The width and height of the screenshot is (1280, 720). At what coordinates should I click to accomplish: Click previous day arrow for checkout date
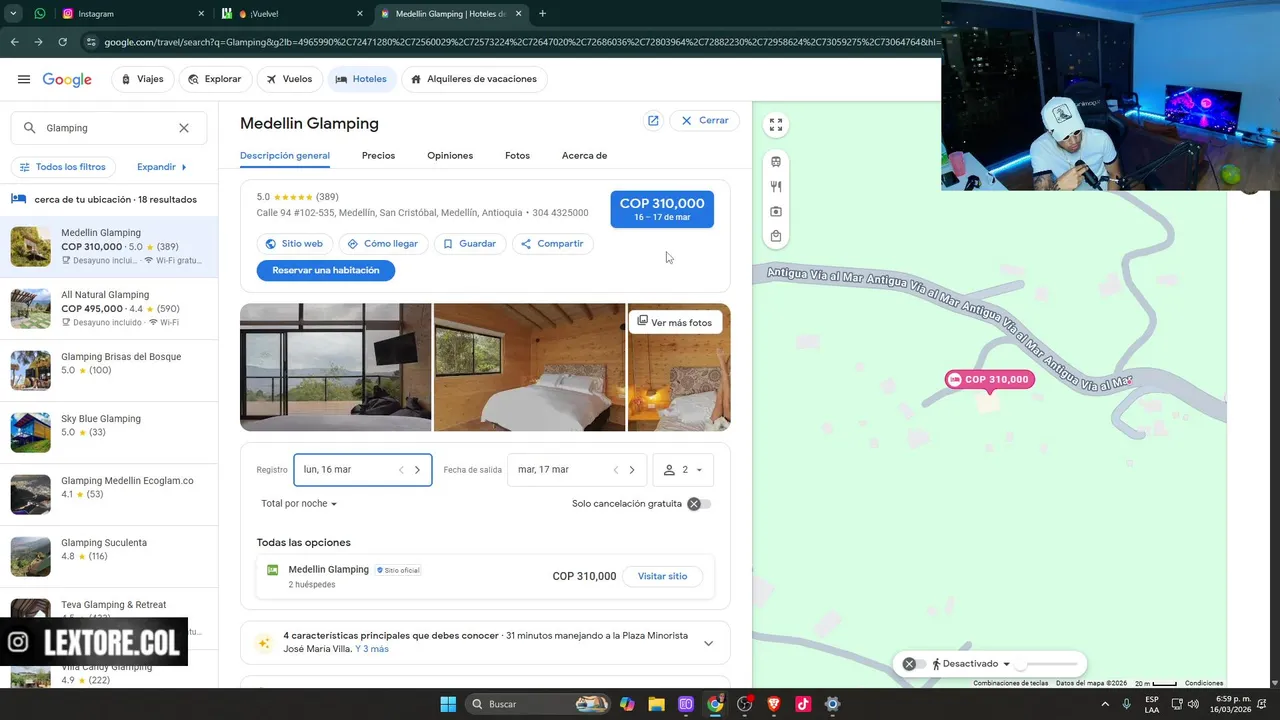tap(616, 470)
